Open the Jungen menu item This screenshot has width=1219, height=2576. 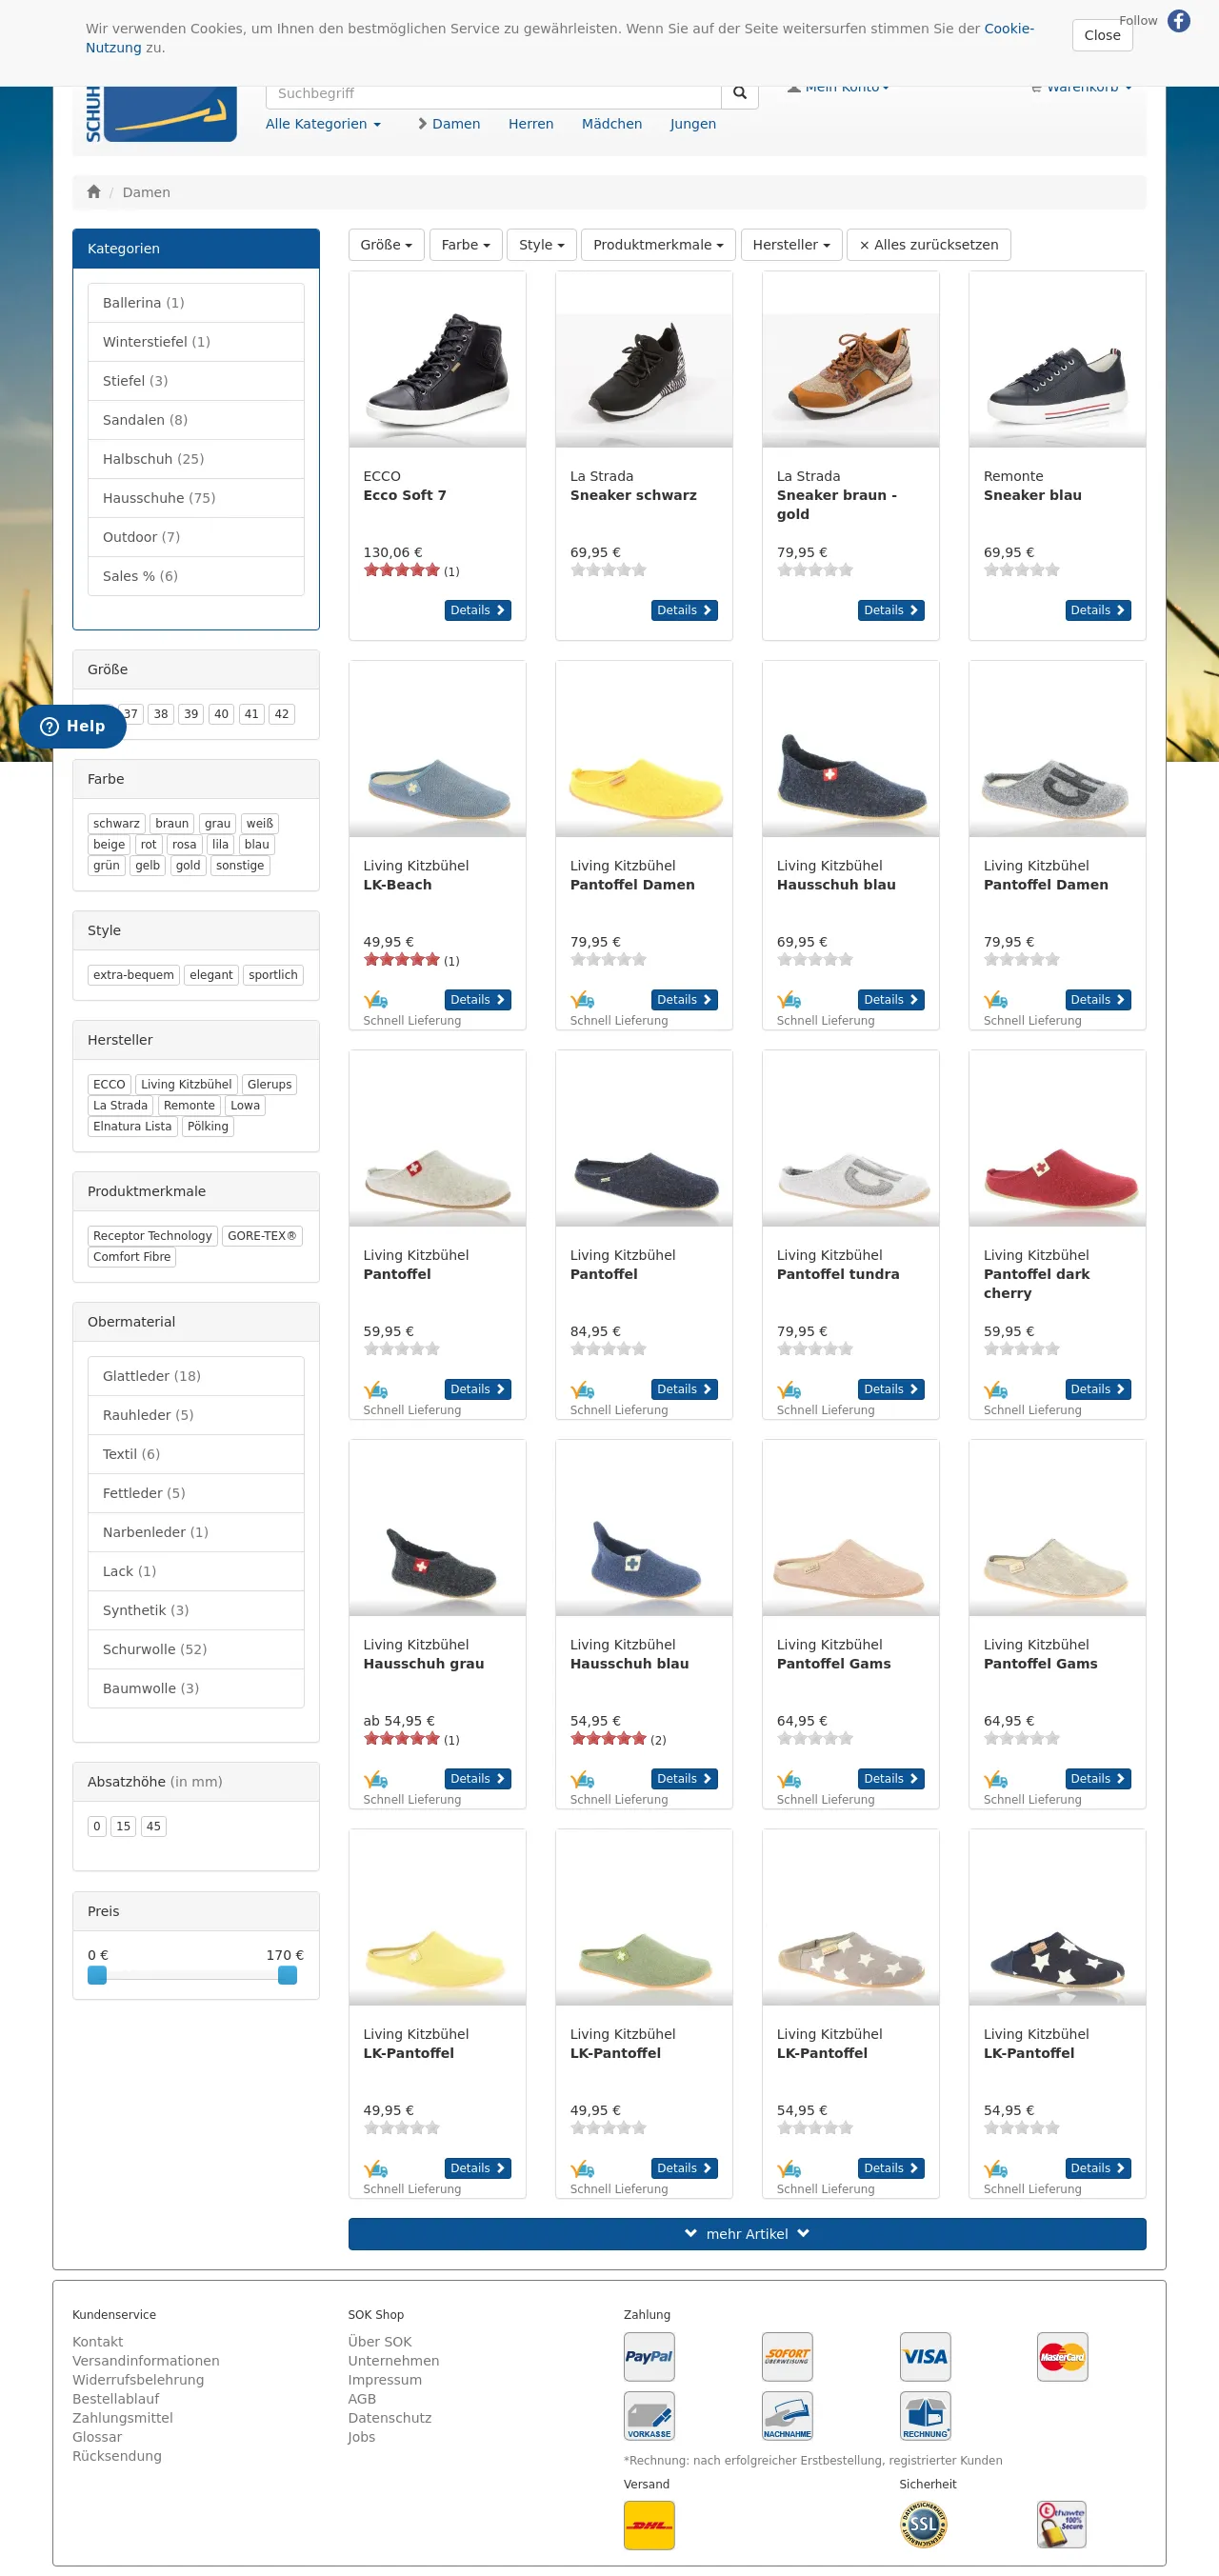pos(693,124)
